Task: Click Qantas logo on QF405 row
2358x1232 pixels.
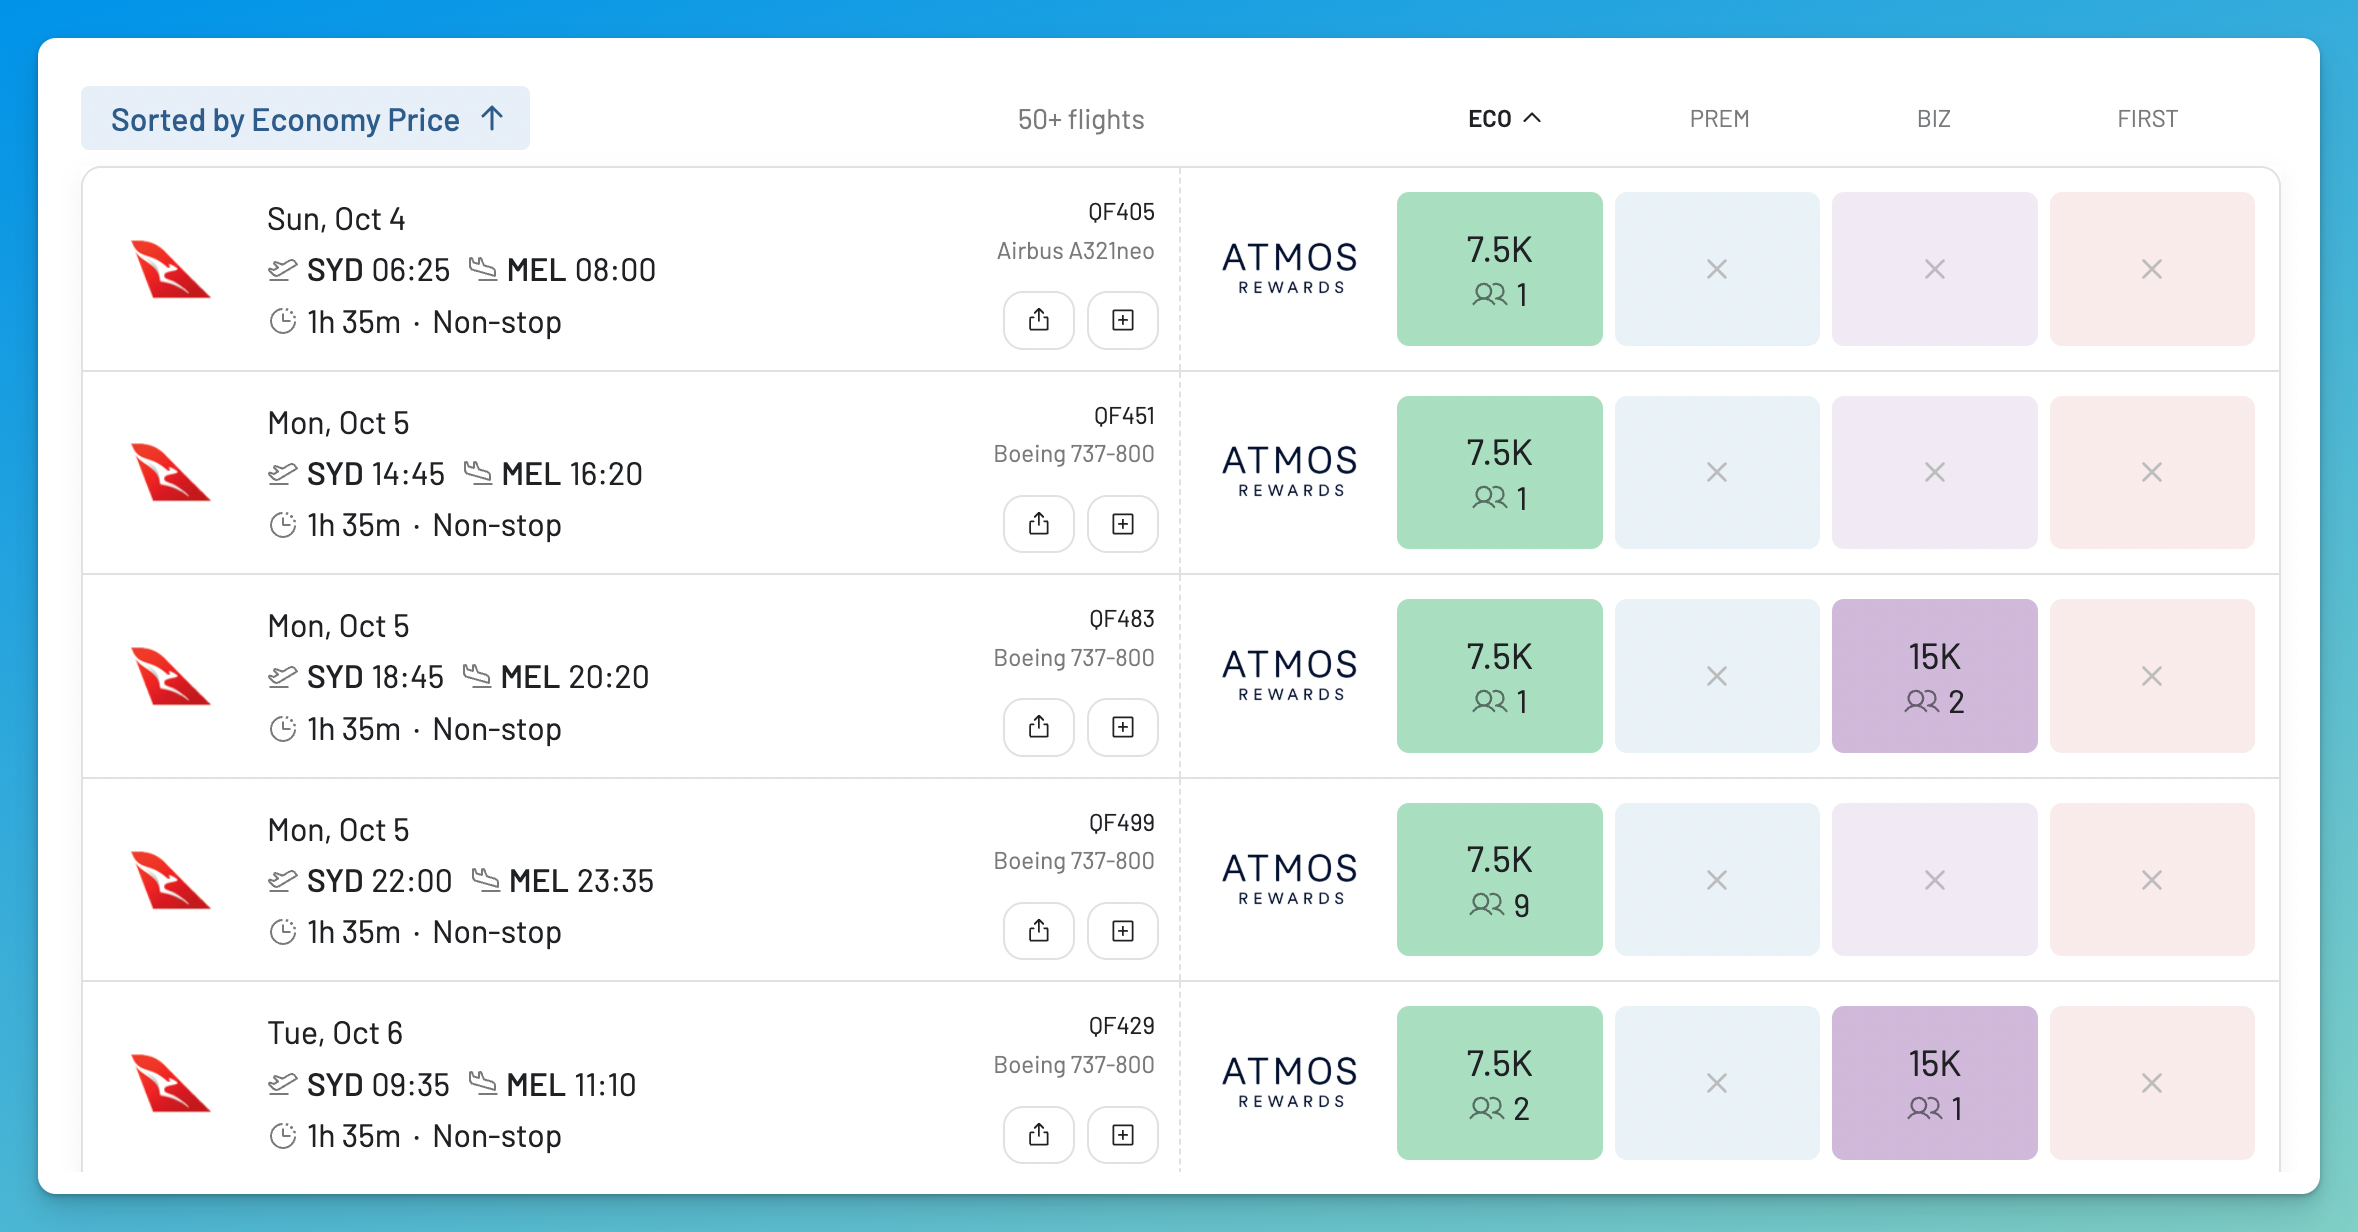Action: tap(170, 269)
